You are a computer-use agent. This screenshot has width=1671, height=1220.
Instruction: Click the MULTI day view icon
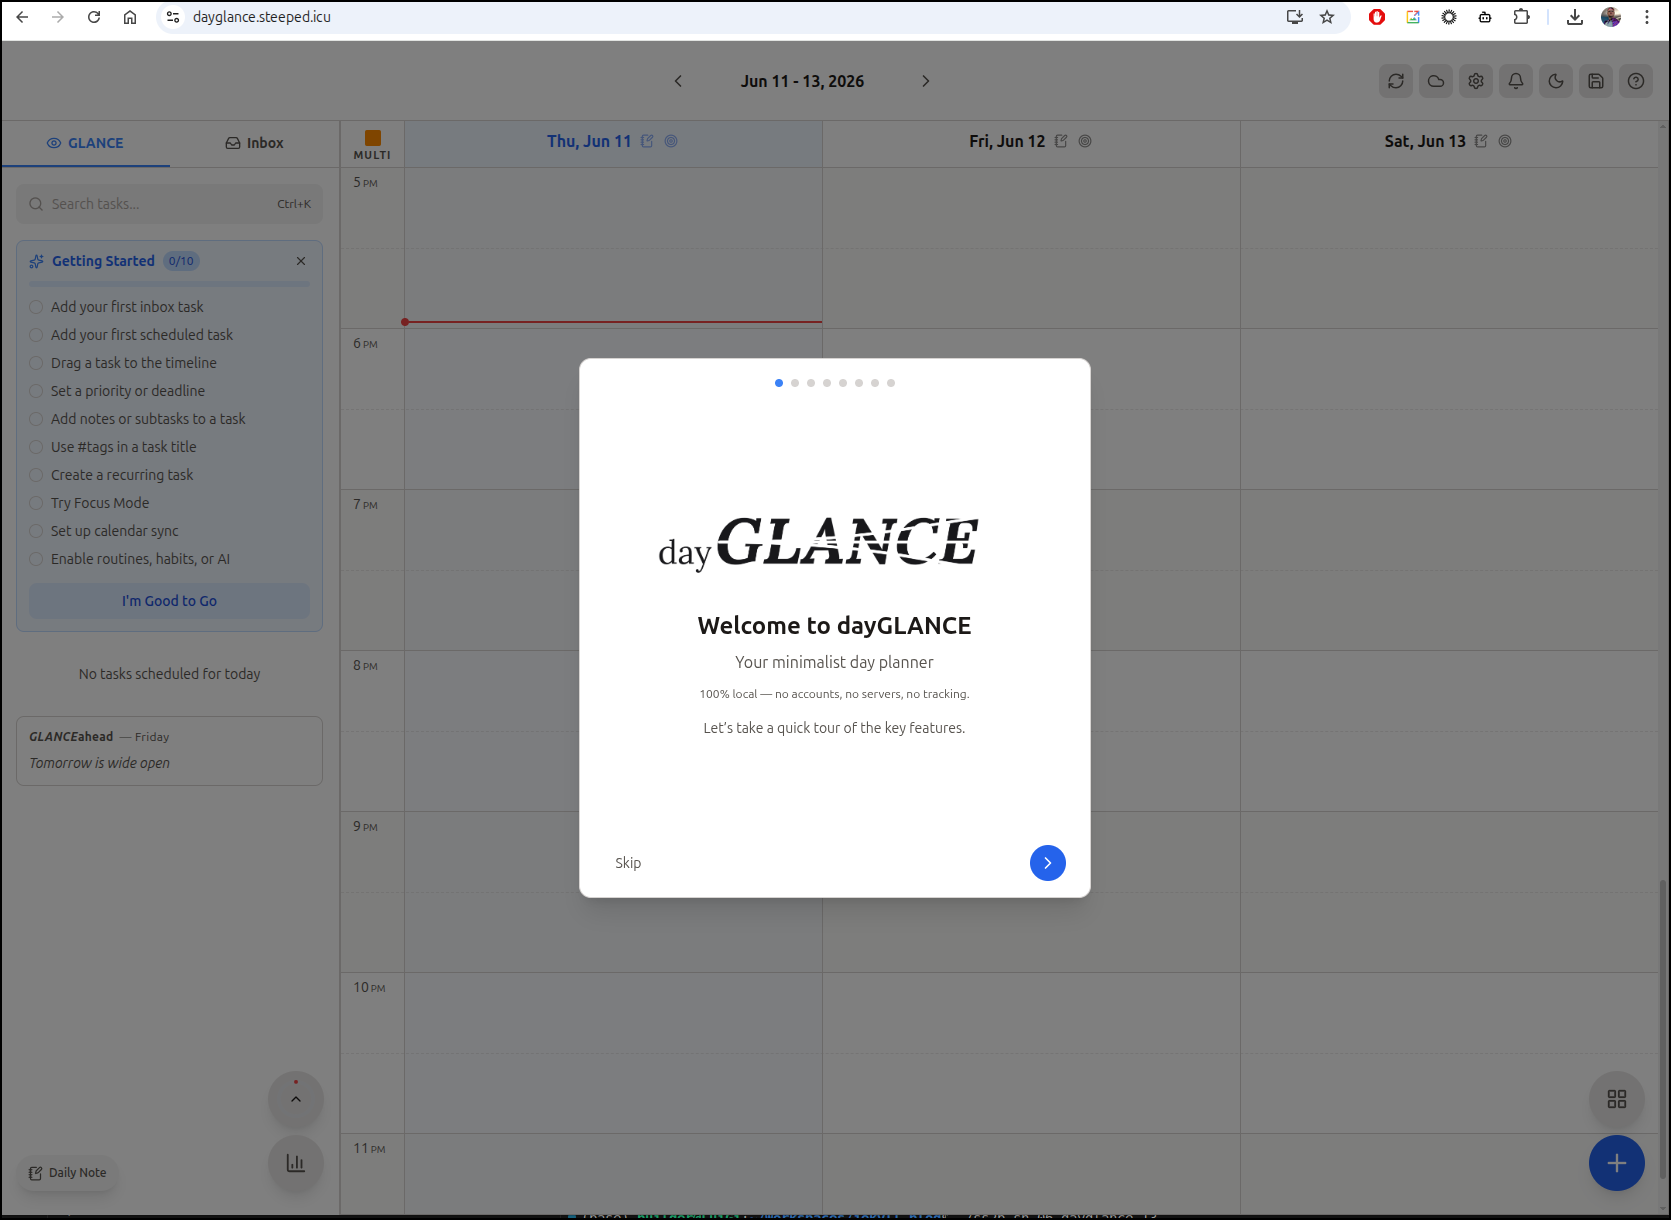(x=372, y=144)
